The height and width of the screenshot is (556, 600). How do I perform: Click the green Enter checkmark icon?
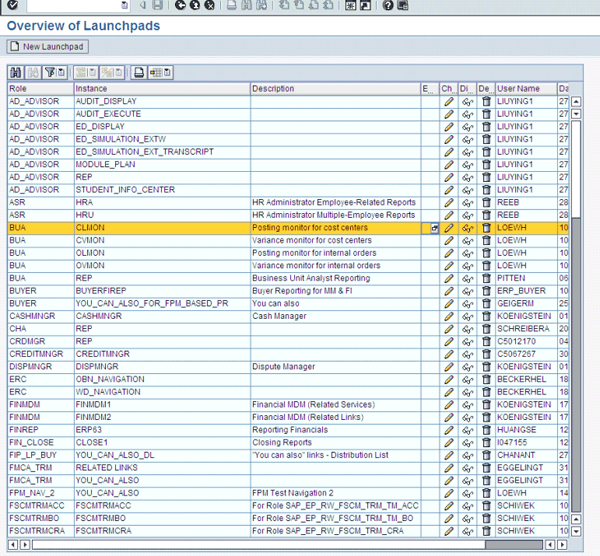pyautogui.click(x=13, y=6)
